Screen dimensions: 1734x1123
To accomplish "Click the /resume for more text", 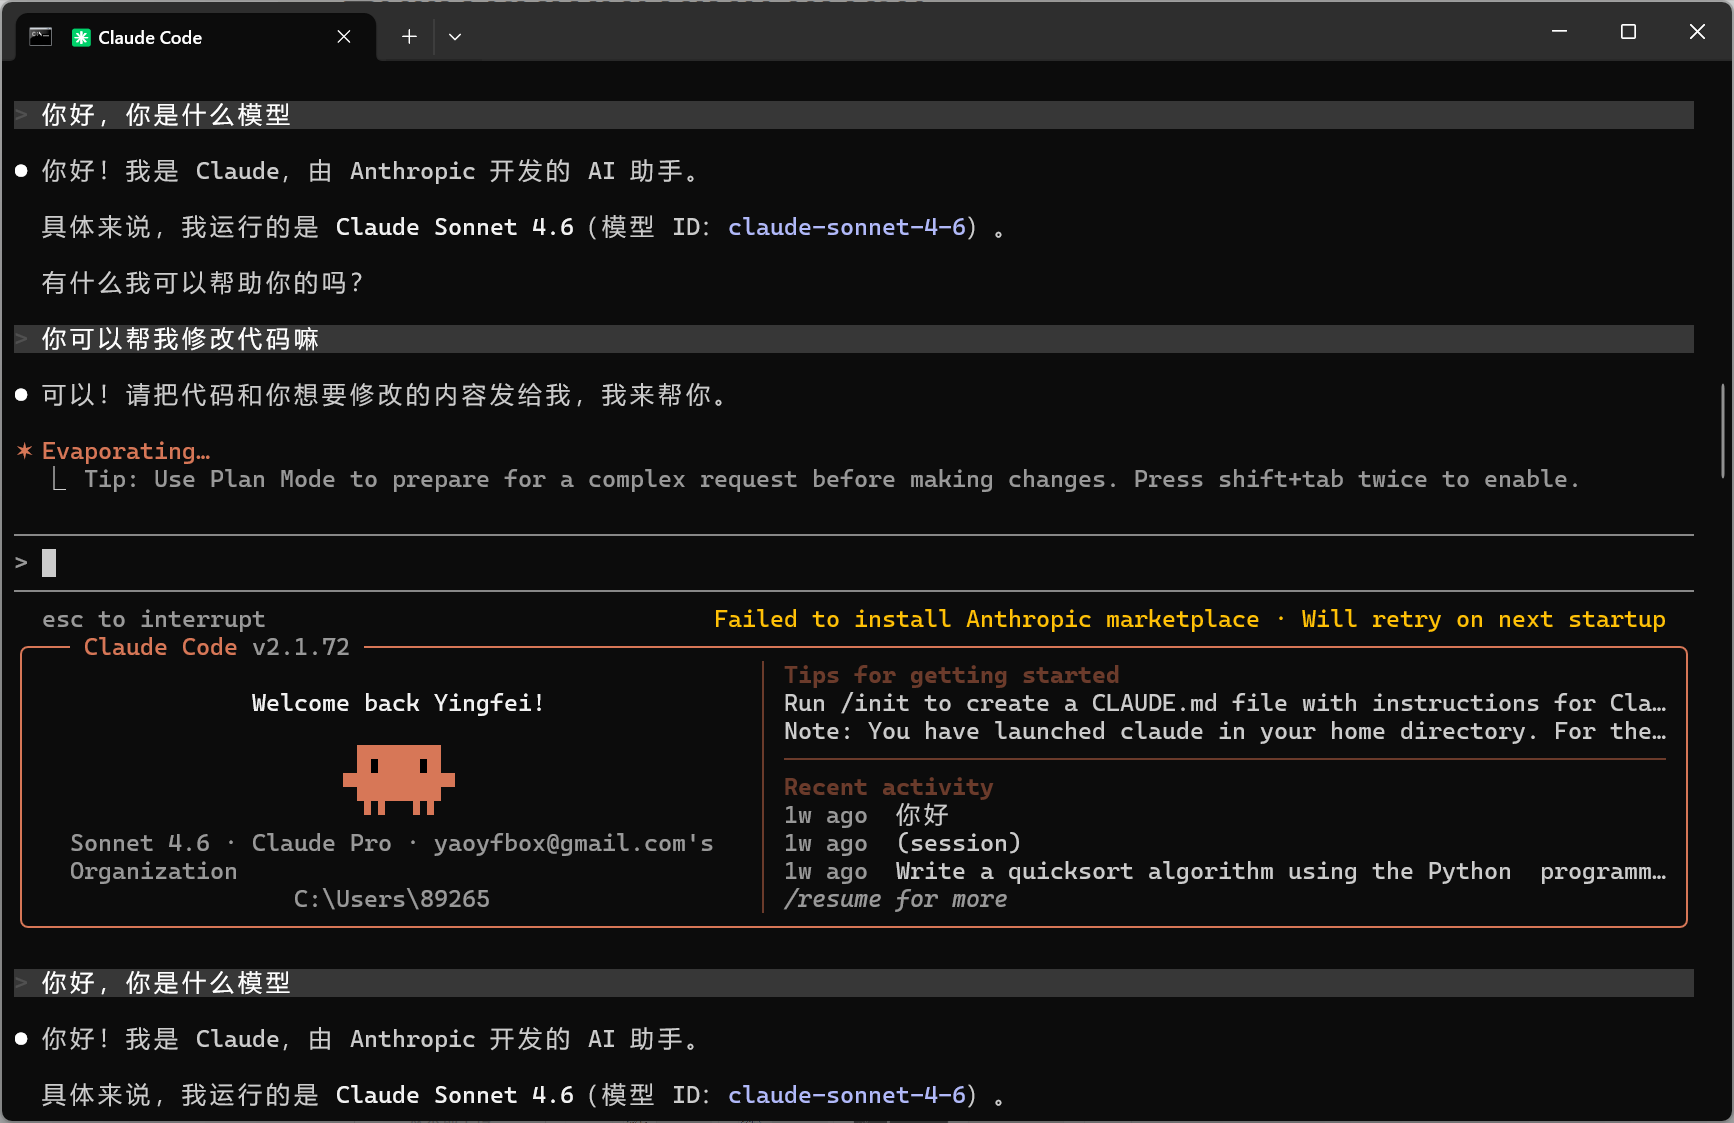I will pos(895,899).
